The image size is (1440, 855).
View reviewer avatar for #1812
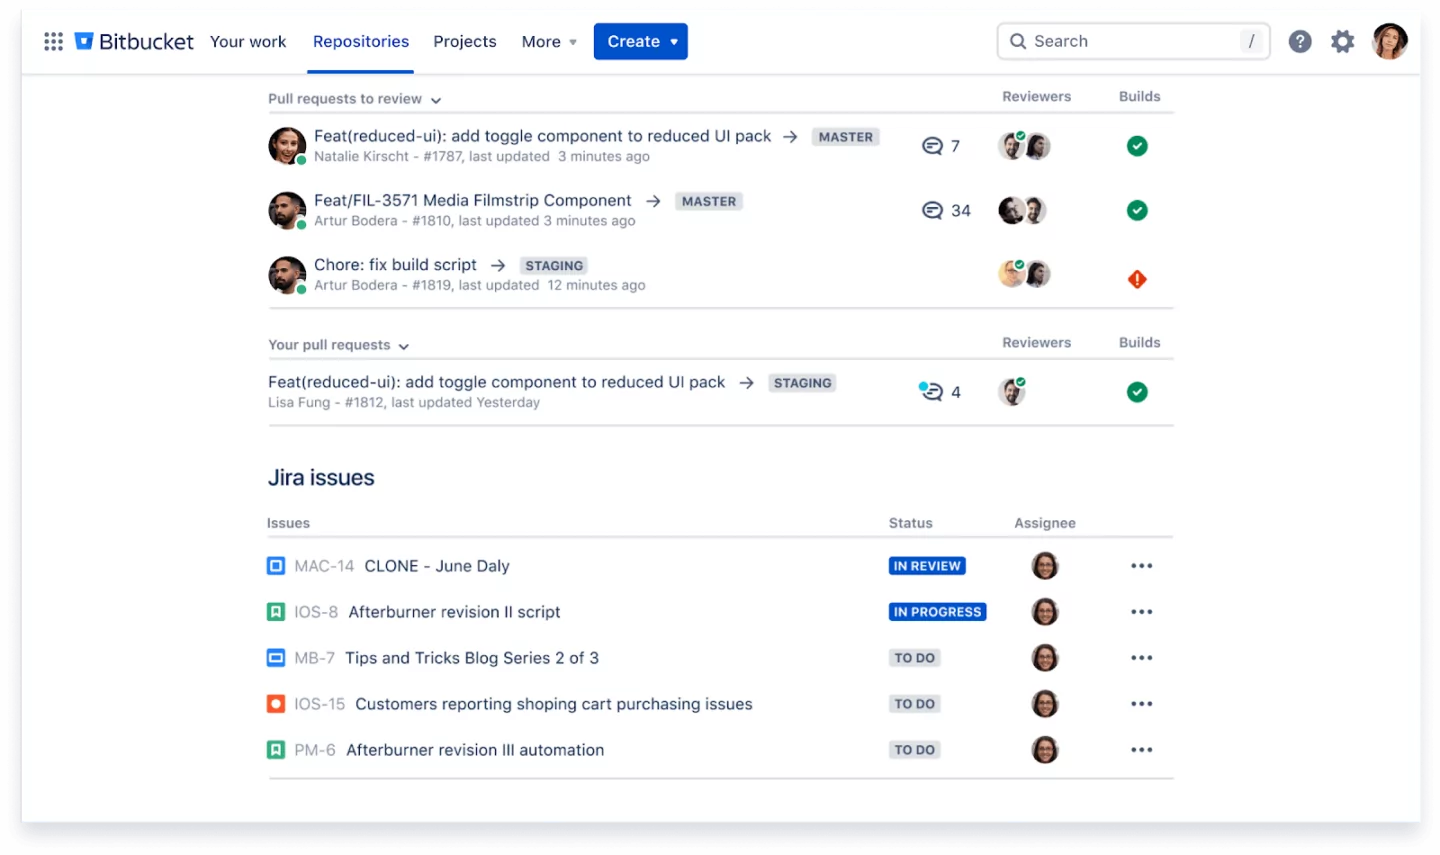(x=1012, y=391)
